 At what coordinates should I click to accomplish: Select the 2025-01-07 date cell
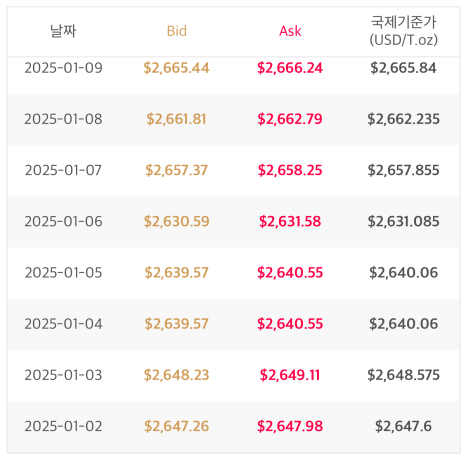[x=63, y=170]
